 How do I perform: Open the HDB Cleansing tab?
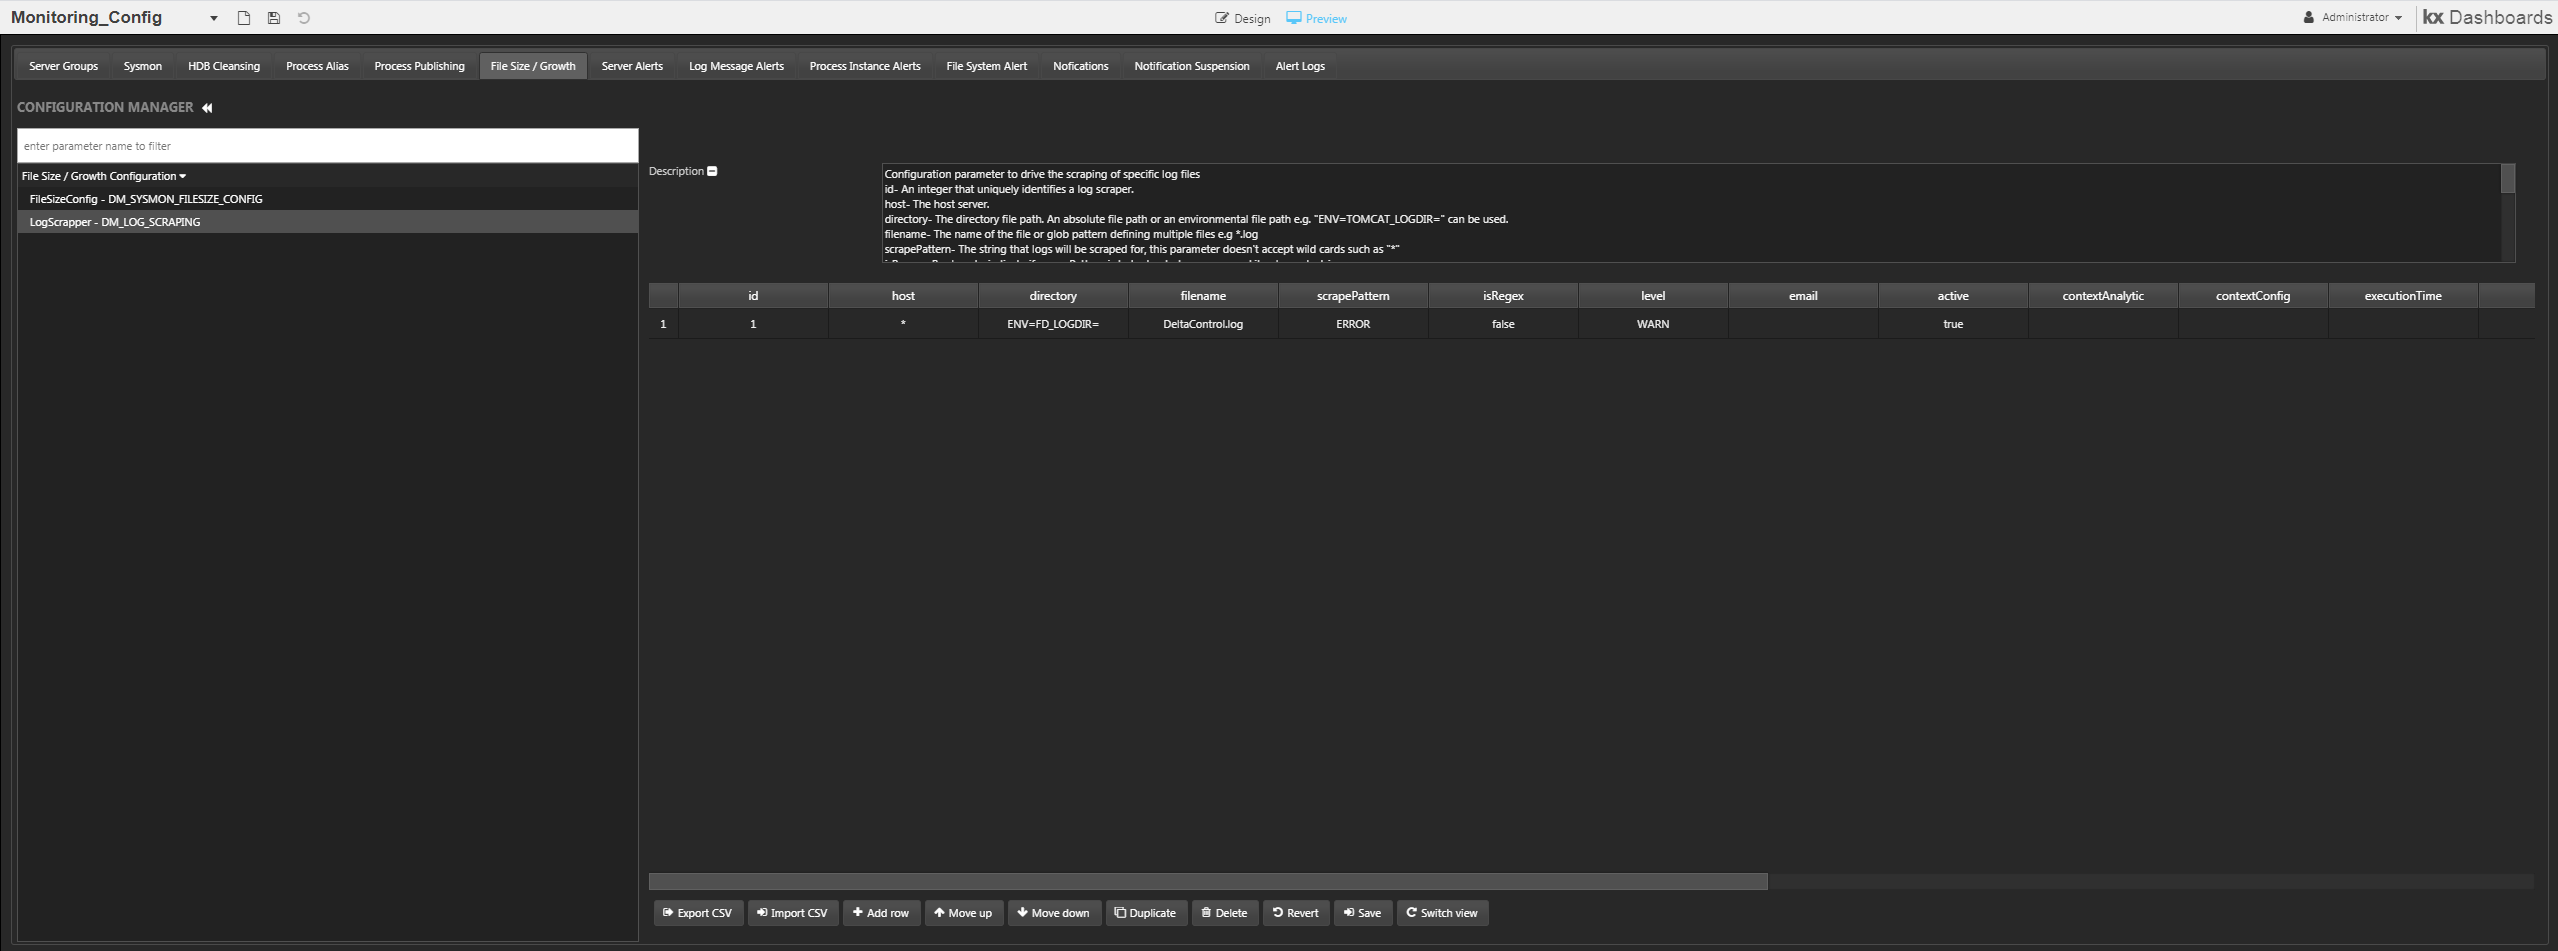click(224, 66)
